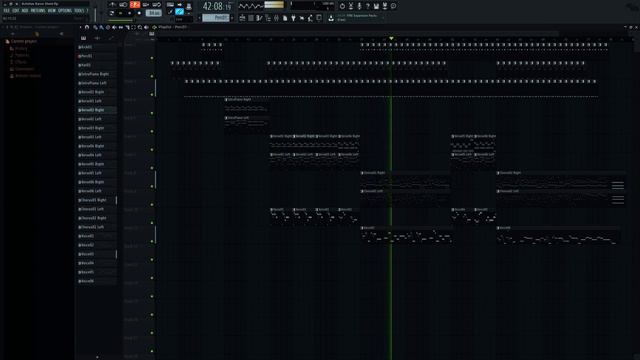Image resolution: width=640 pixels, height=360 pixels.
Task: Click the plug-shaped plugin icon
Action: coord(293,18)
